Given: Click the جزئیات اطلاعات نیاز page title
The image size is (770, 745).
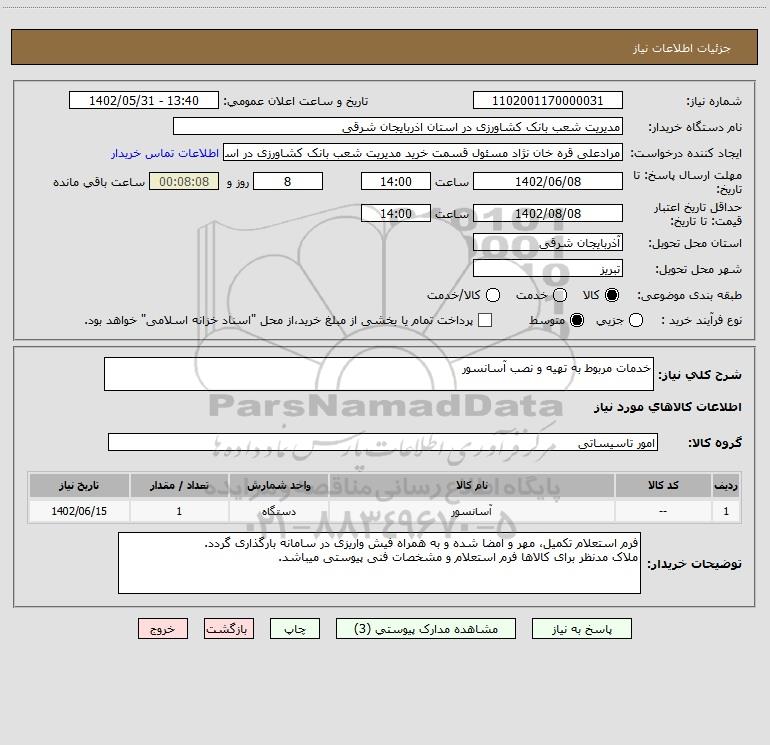Looking at the screenshot, I should click(682, 48).
